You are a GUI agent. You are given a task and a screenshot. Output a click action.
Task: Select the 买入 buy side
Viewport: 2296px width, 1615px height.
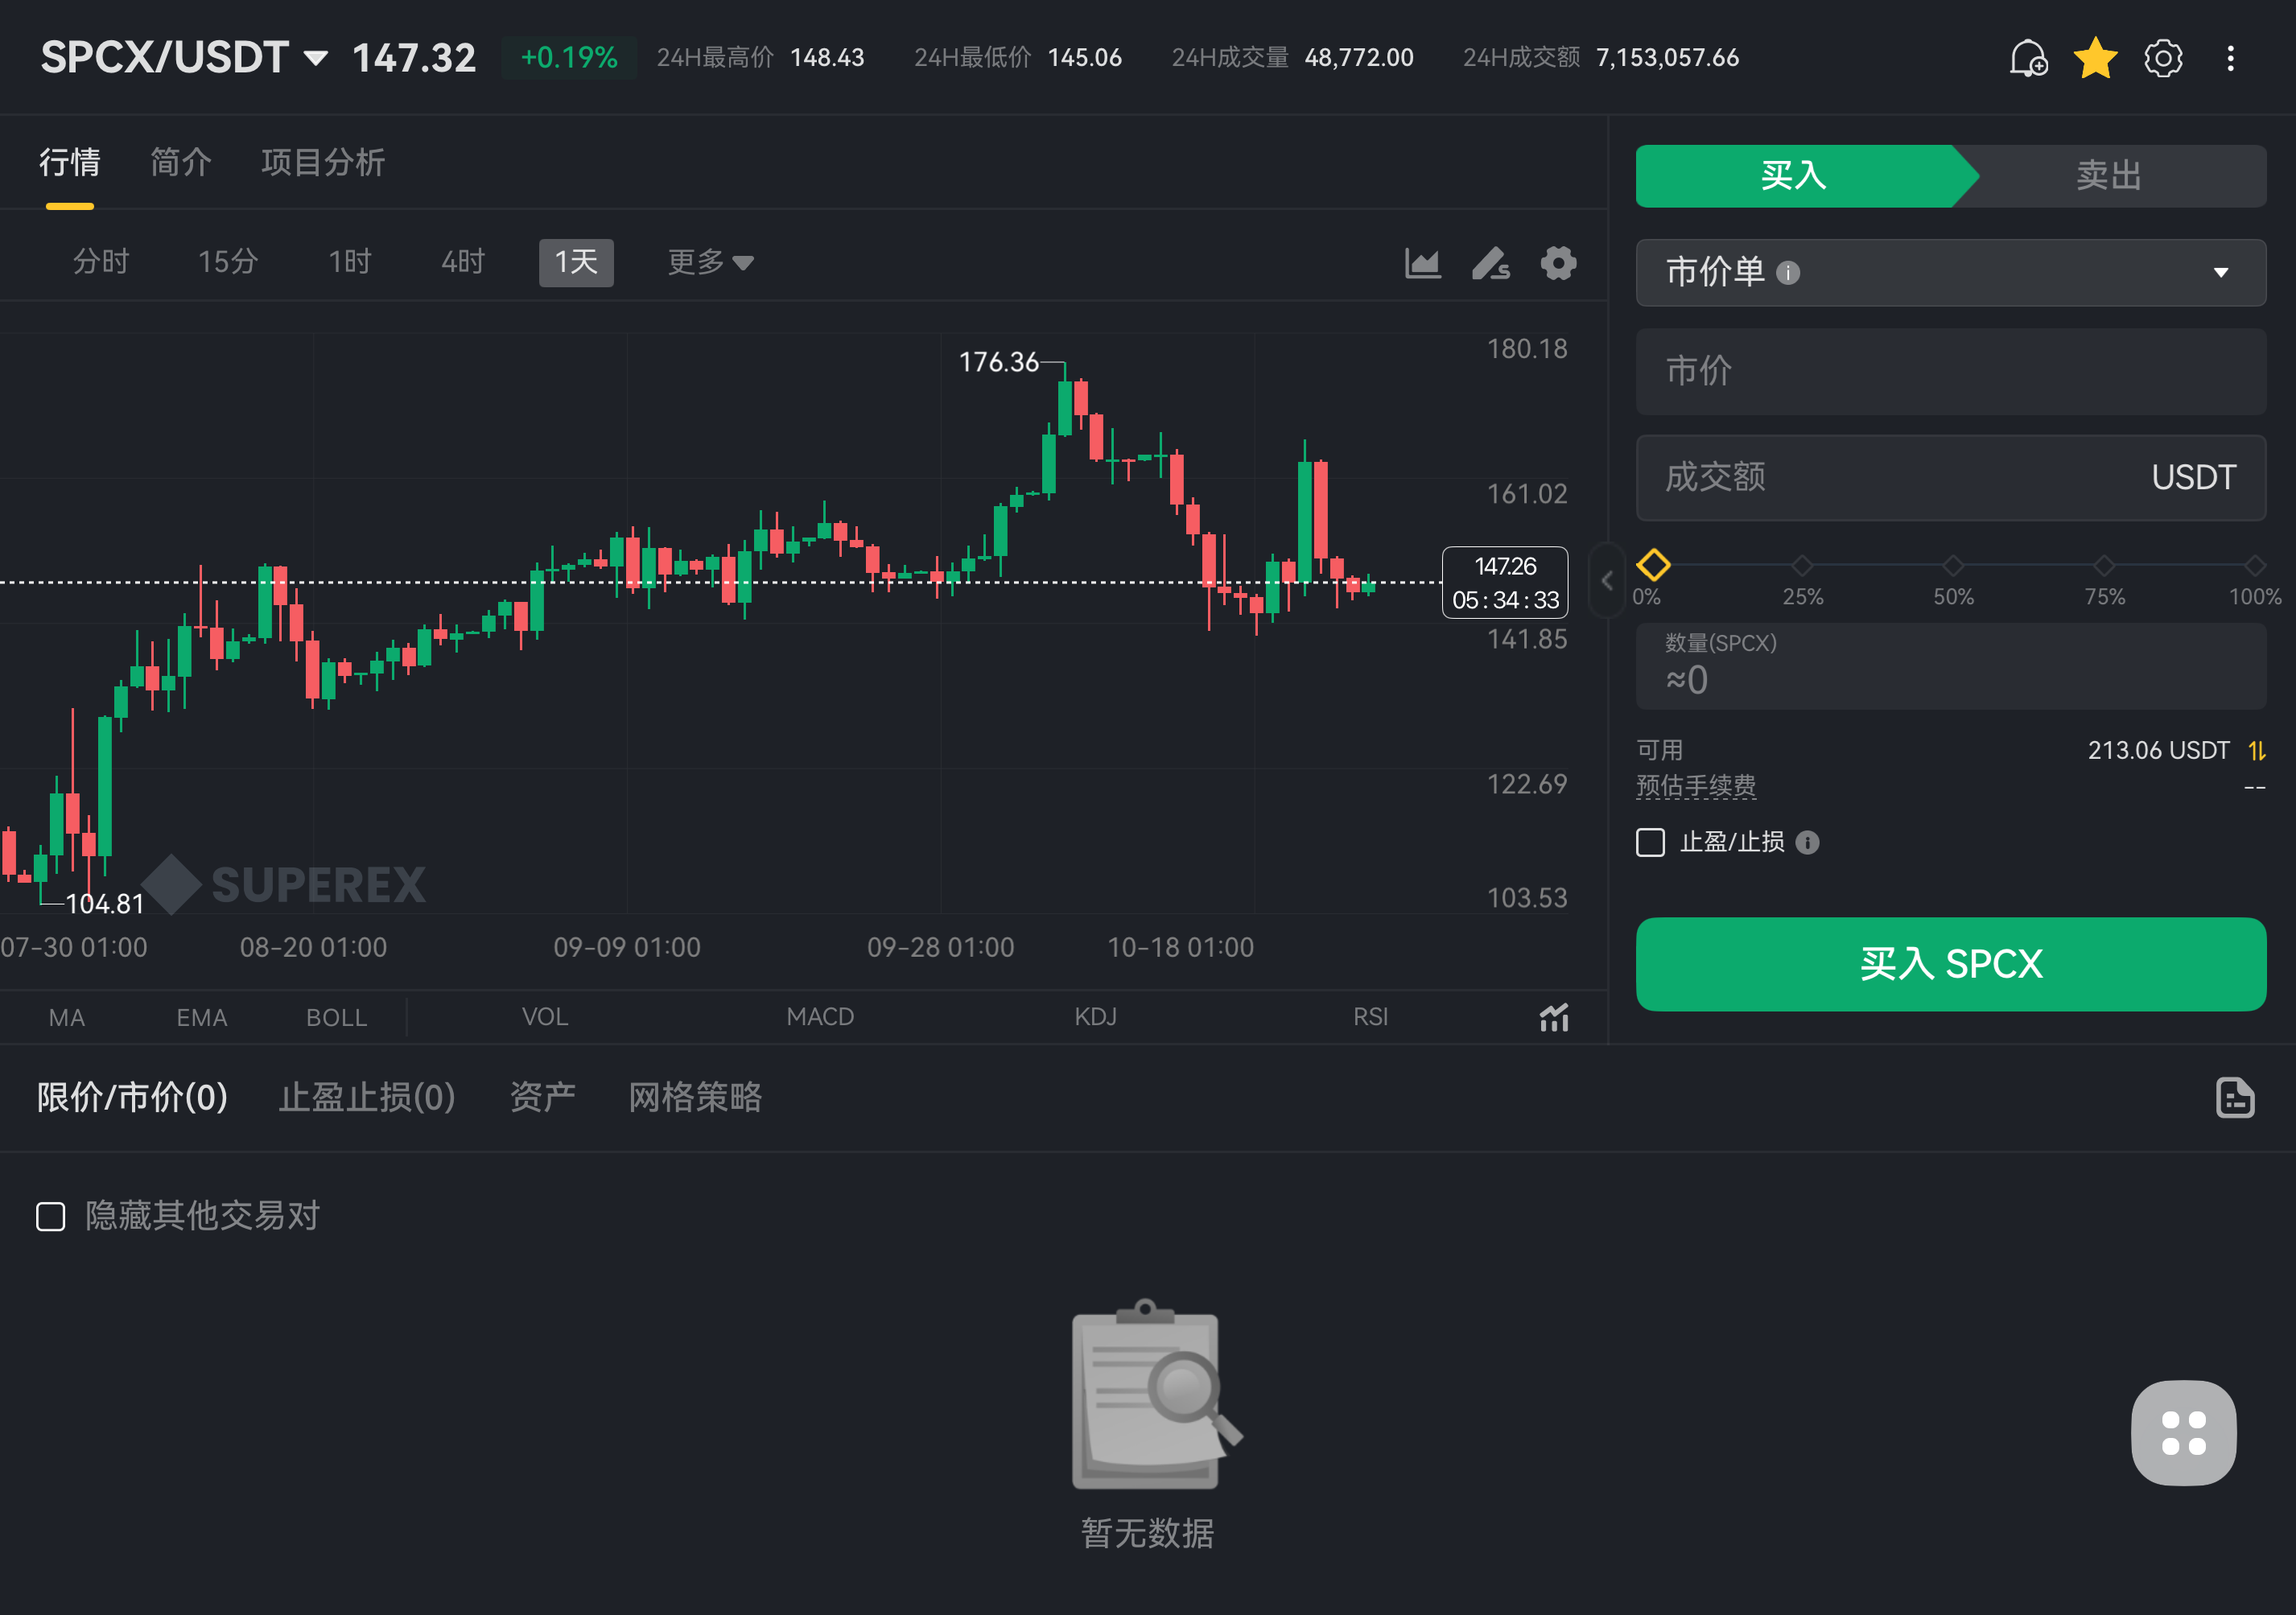coord(1794,176)
